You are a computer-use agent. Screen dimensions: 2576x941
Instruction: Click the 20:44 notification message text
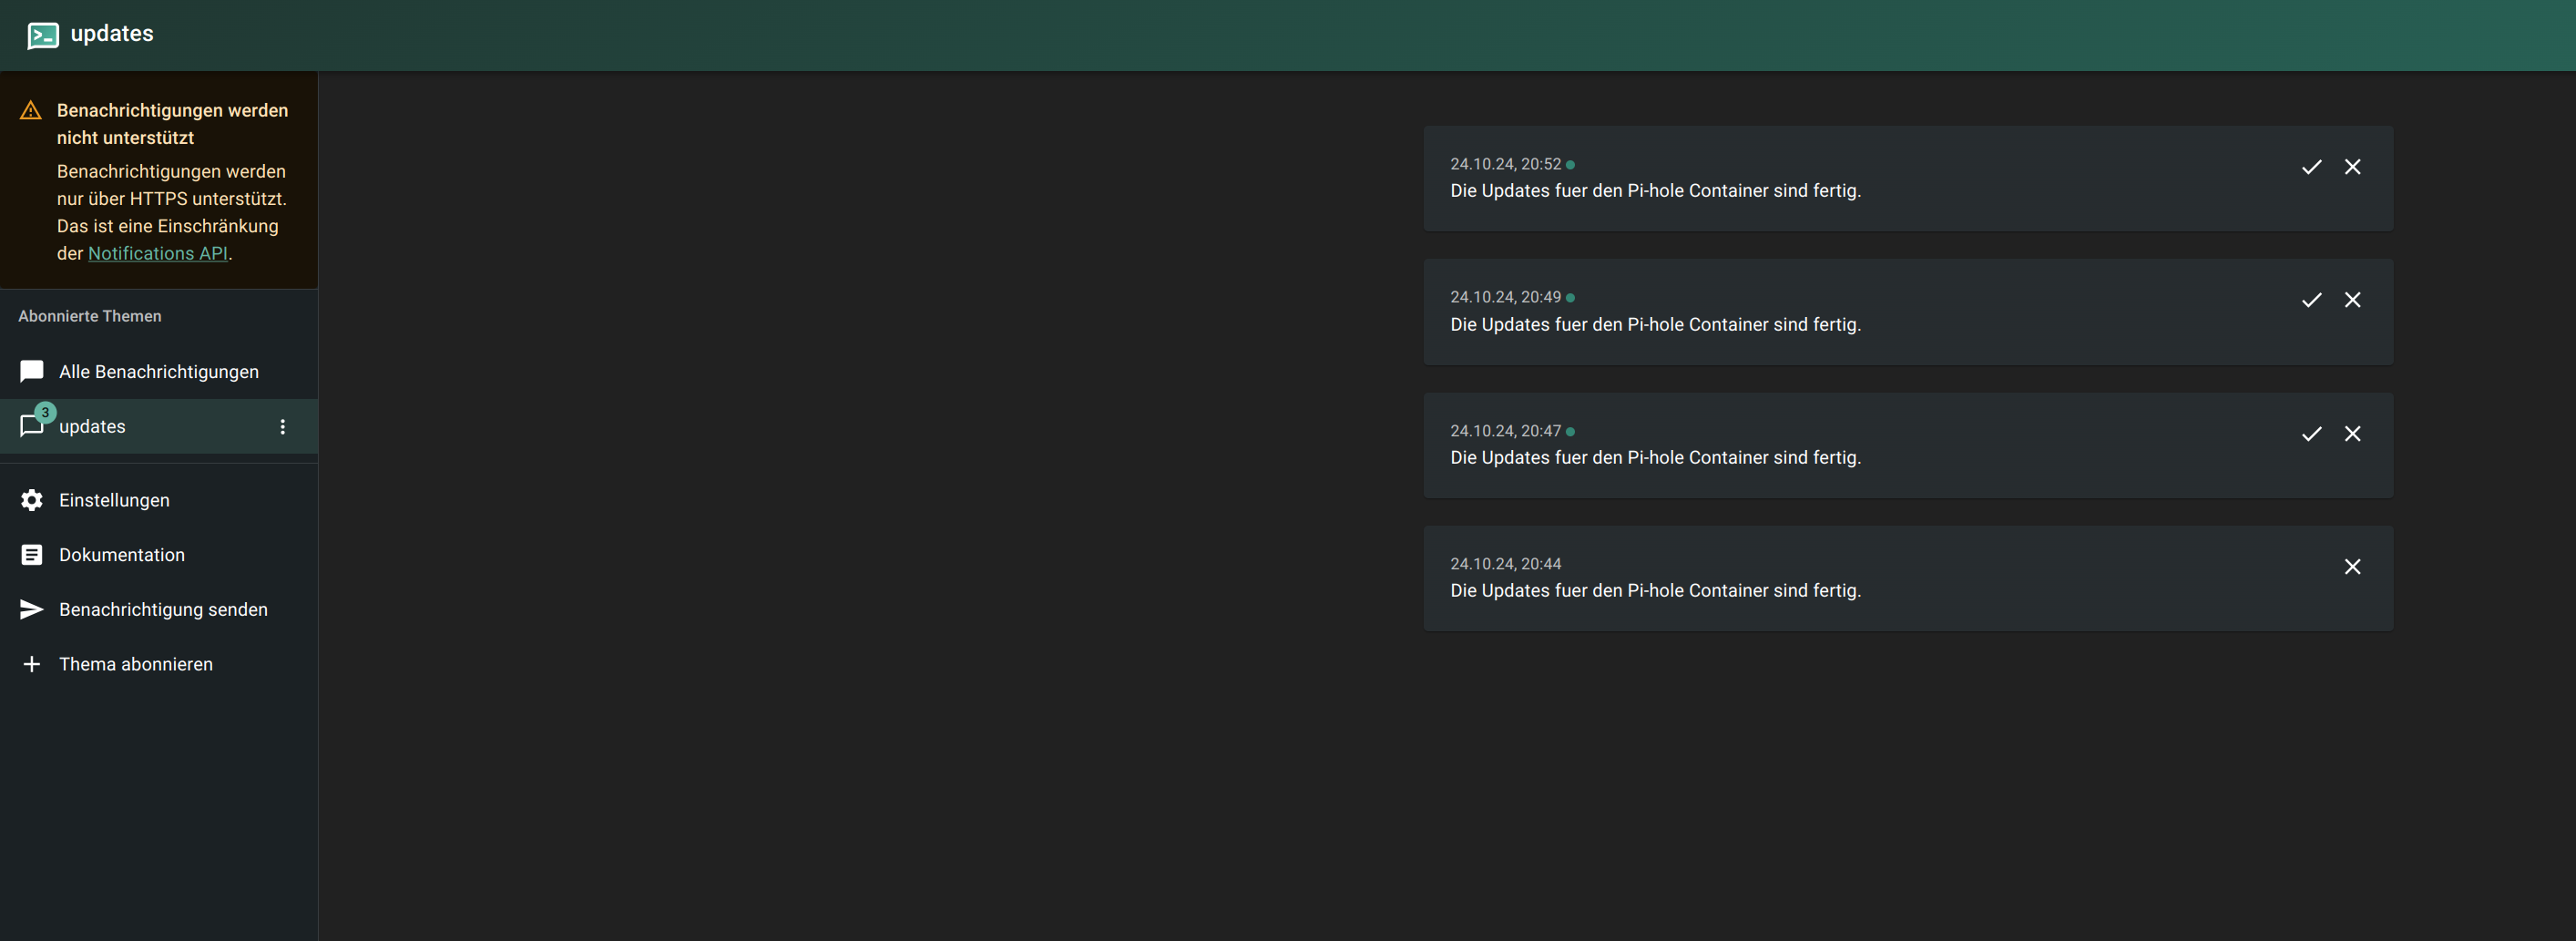pos(1655,591)
